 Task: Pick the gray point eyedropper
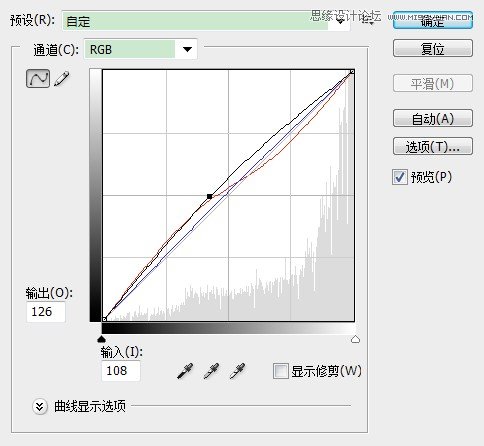click(x=212, y=371)
